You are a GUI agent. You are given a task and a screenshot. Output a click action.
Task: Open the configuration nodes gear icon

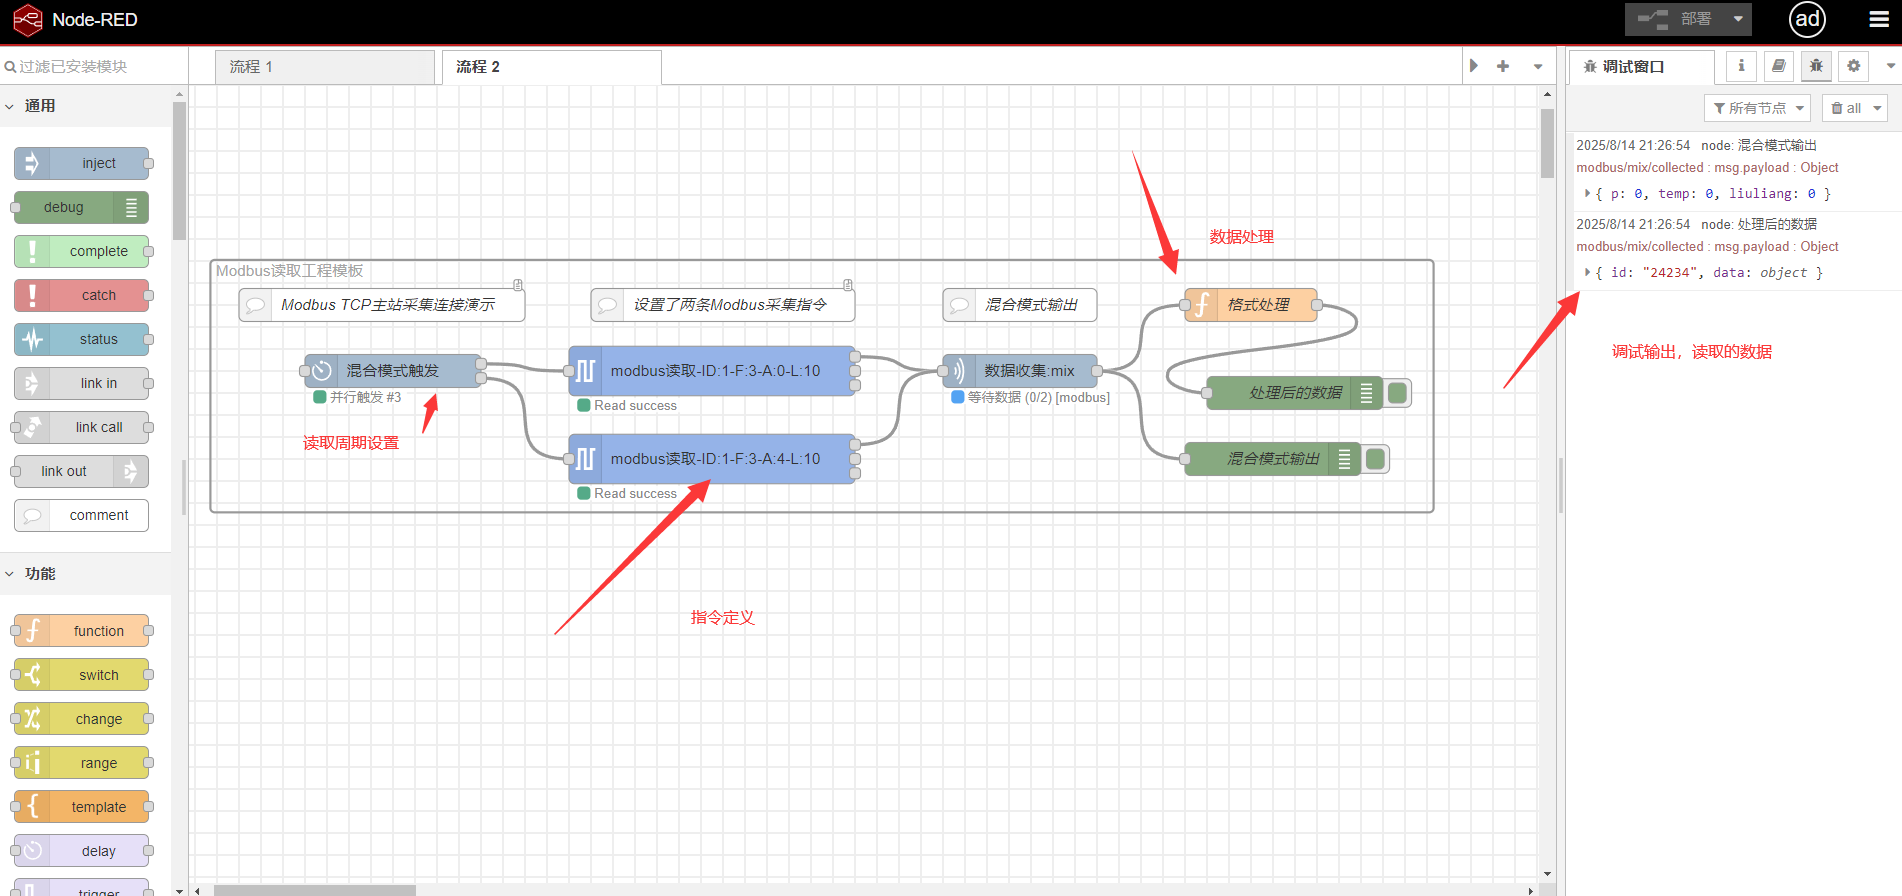point(1853,66)
